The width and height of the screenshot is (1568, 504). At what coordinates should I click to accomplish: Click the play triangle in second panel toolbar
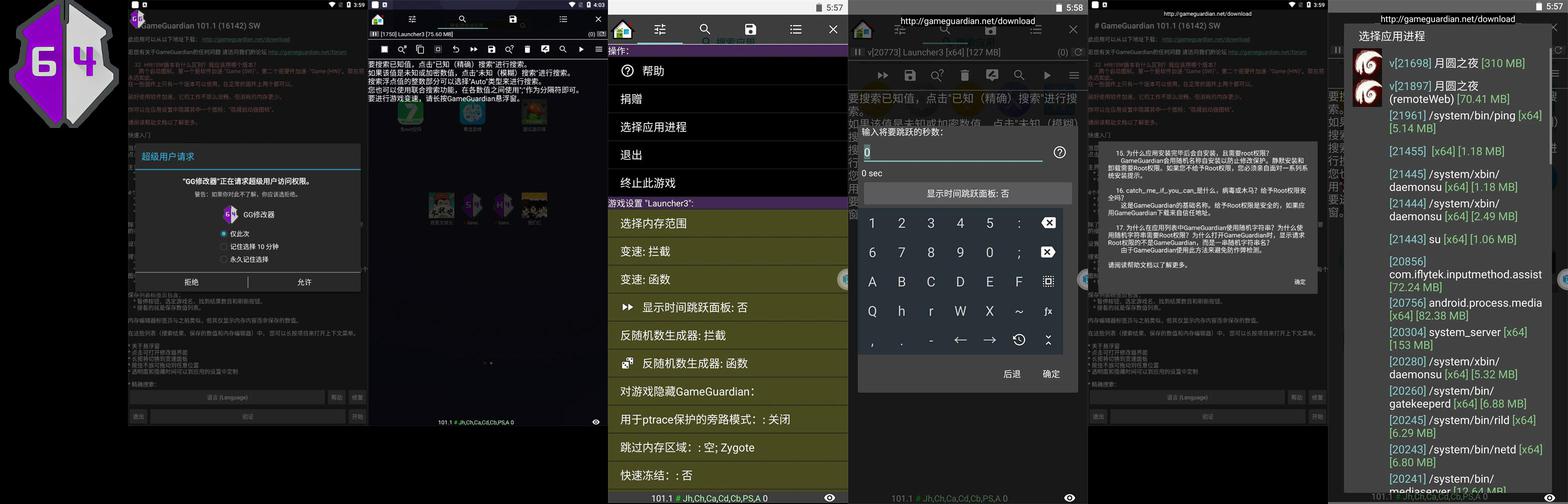[x=581, y=49]
